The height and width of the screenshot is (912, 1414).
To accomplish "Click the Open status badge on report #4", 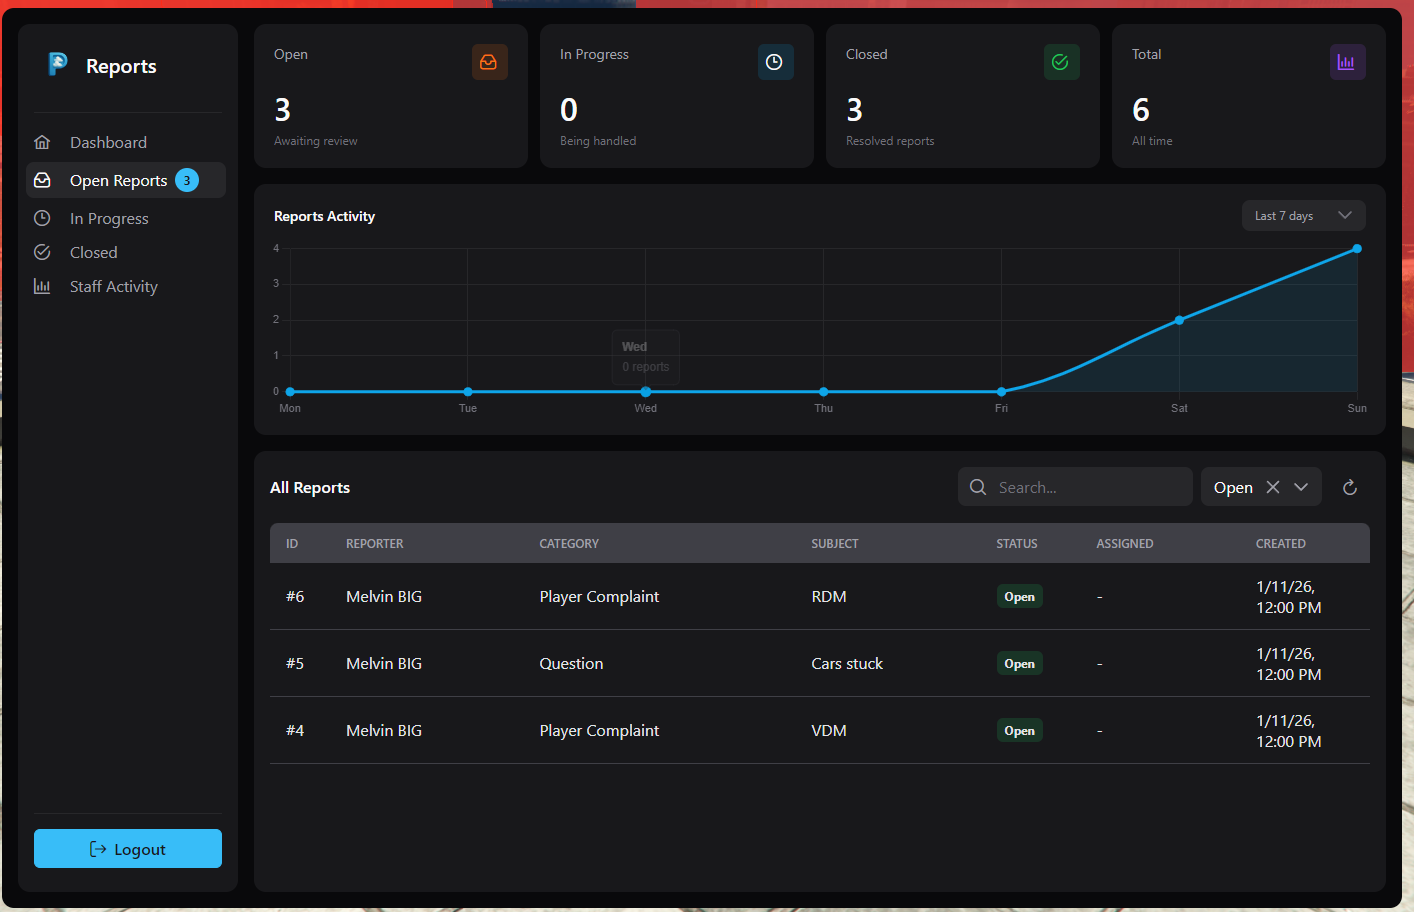I will pyautogui.click(x=1019, y=730).
